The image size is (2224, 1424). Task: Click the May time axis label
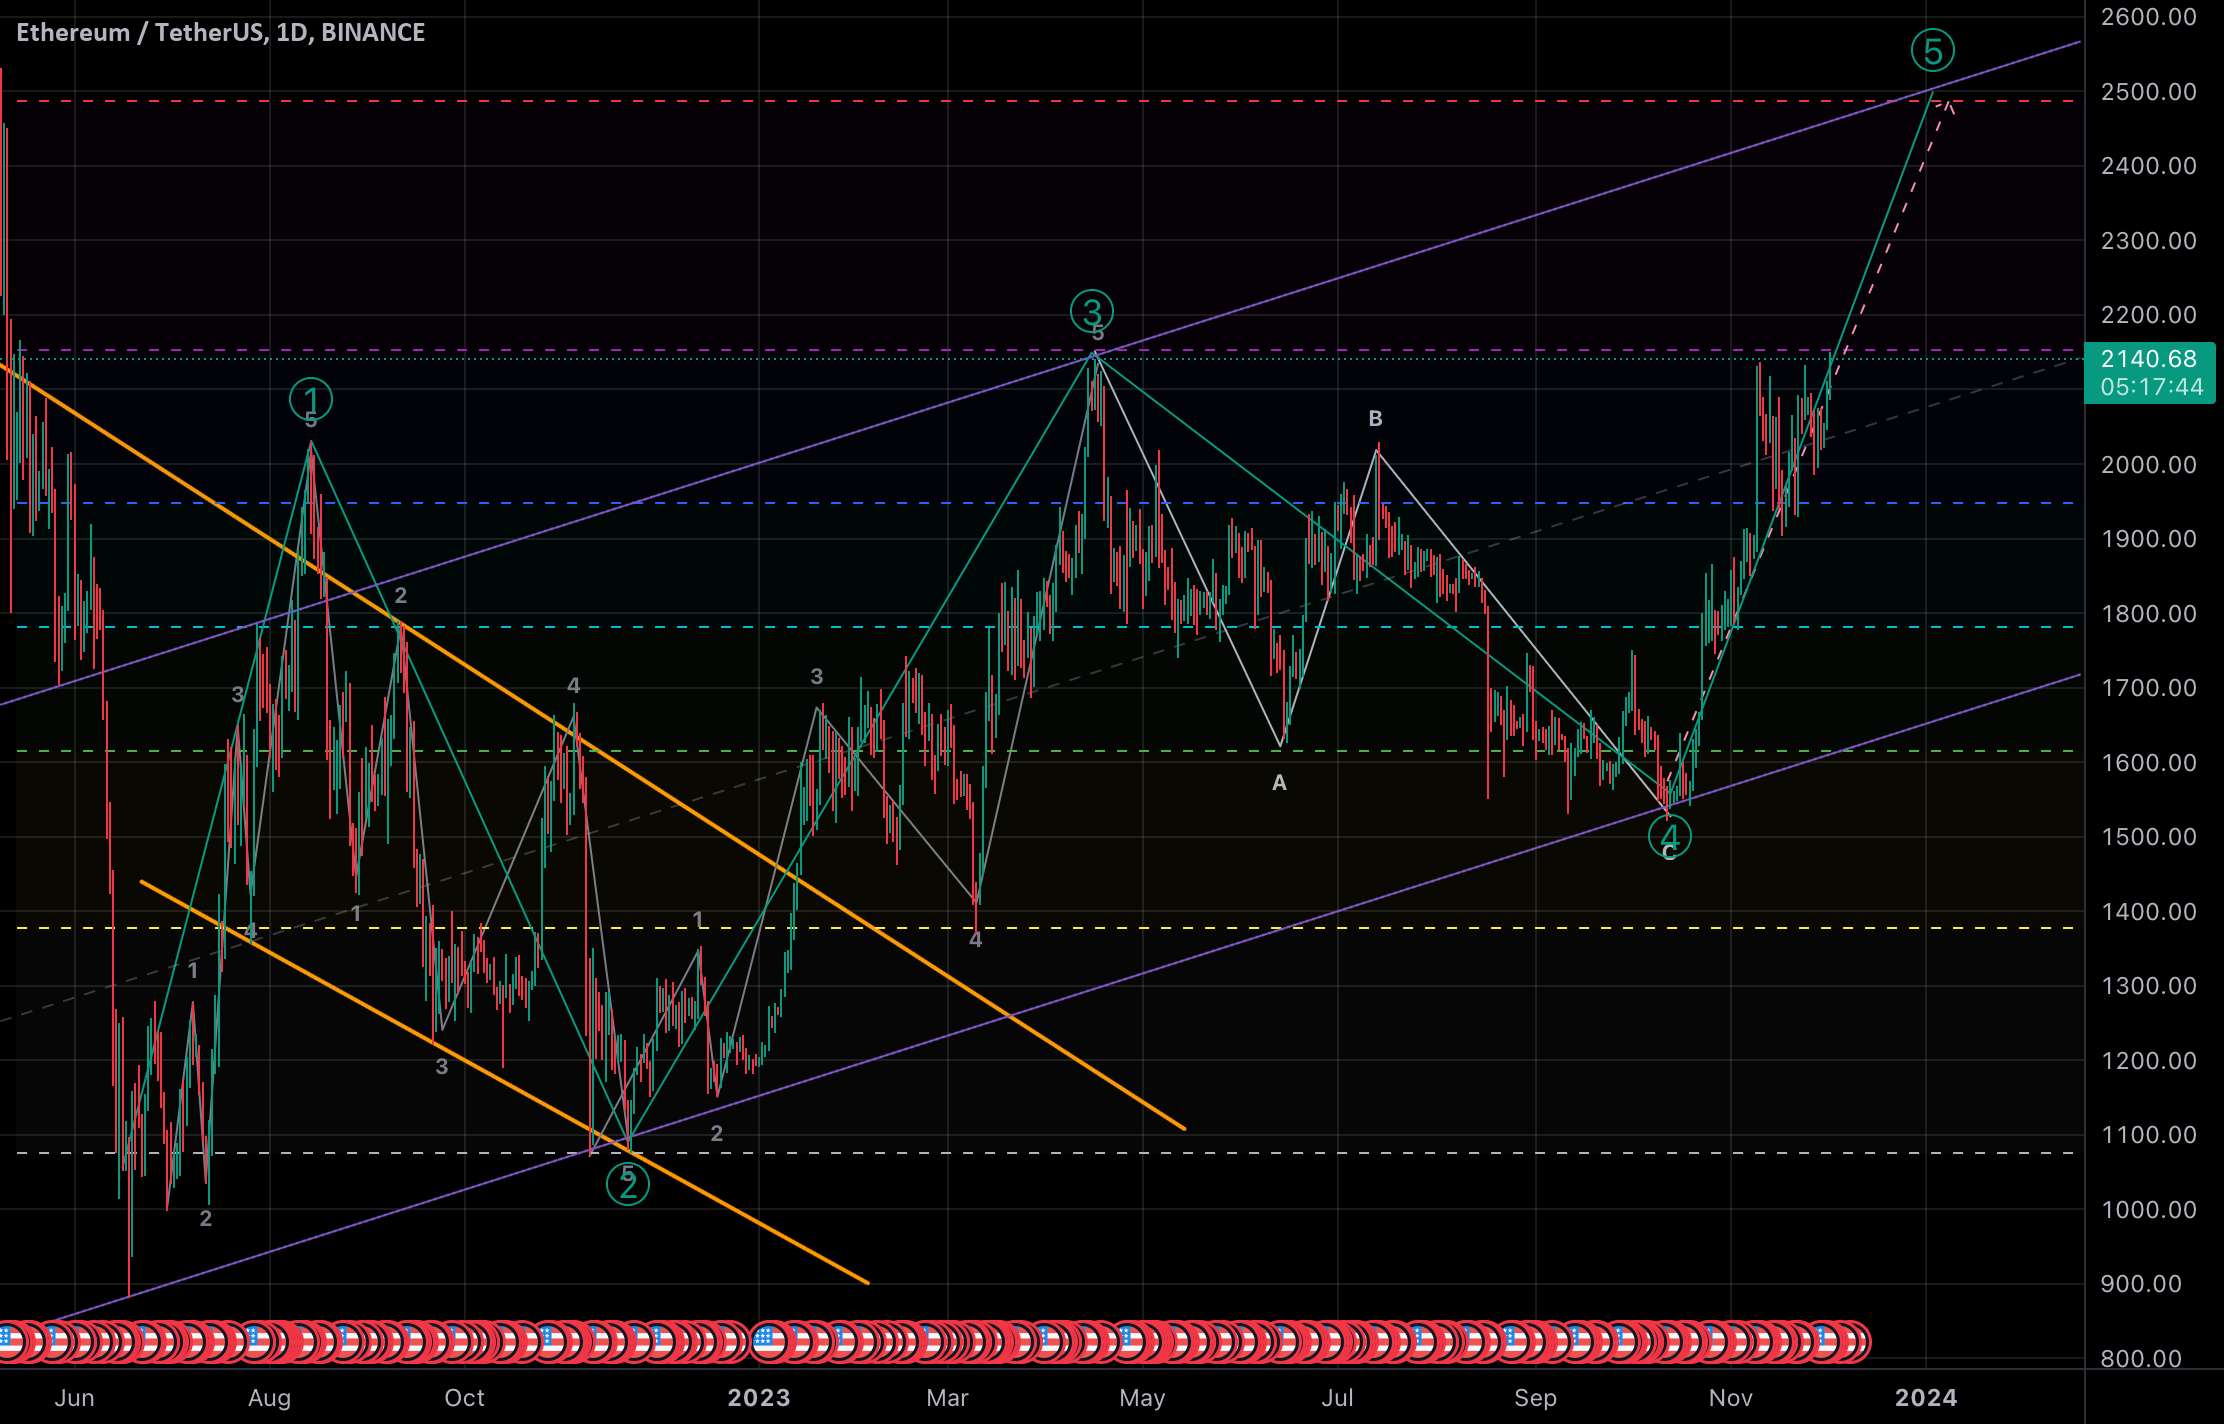1142,1398
